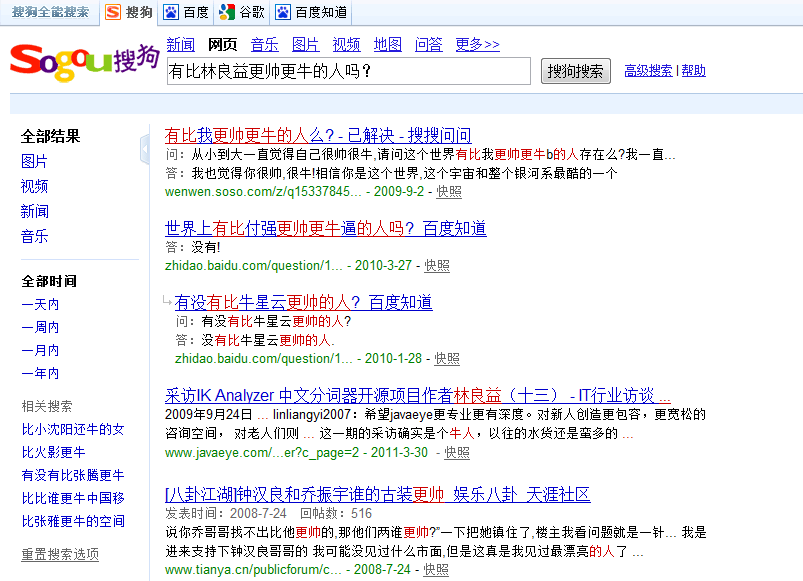Open the 地图 search category
The image size is (803, 581).
point(388,45)
